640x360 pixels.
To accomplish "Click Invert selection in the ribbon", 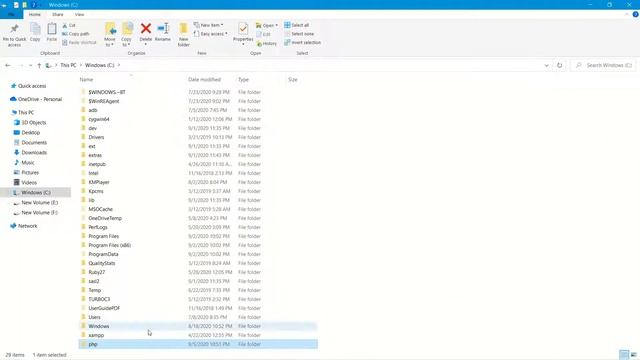I will [x=302, y=42].
